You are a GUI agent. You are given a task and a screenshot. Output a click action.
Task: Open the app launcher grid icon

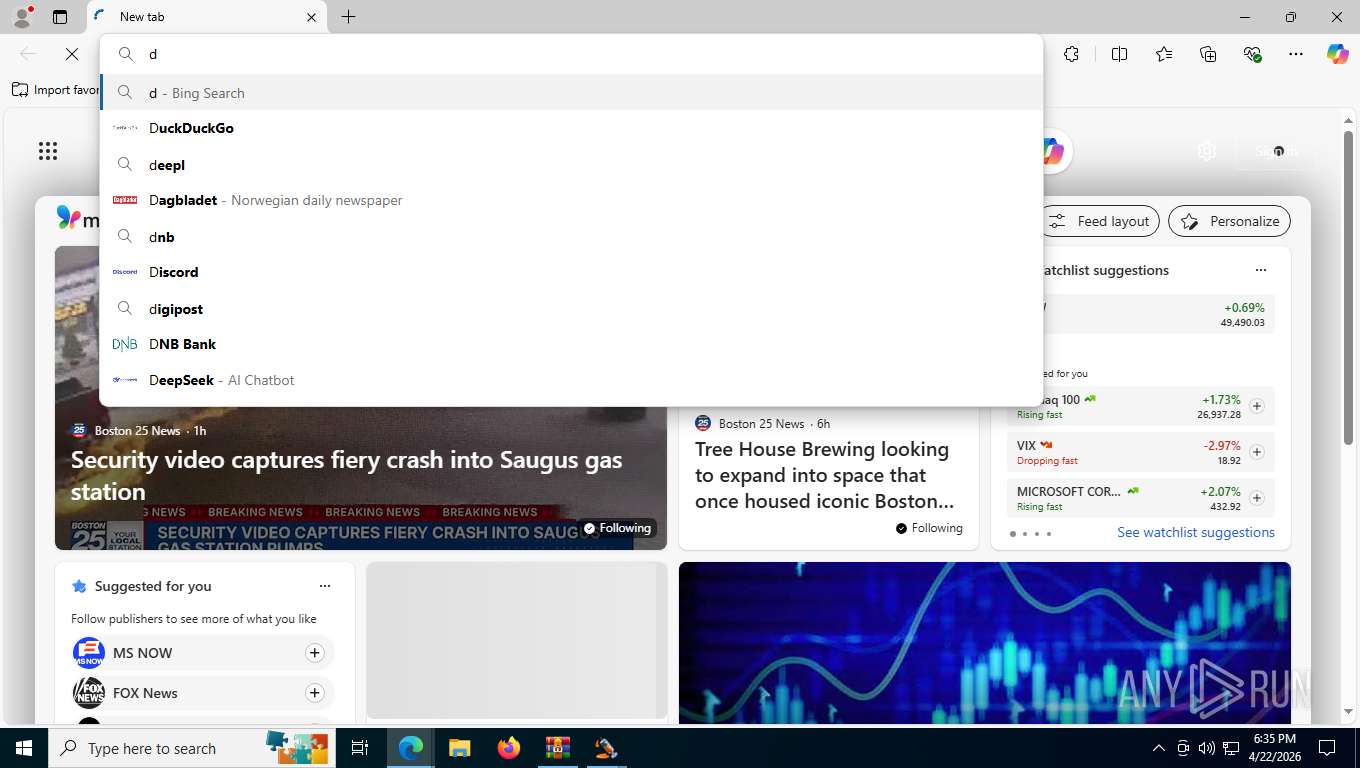click(x=48, y=151)
